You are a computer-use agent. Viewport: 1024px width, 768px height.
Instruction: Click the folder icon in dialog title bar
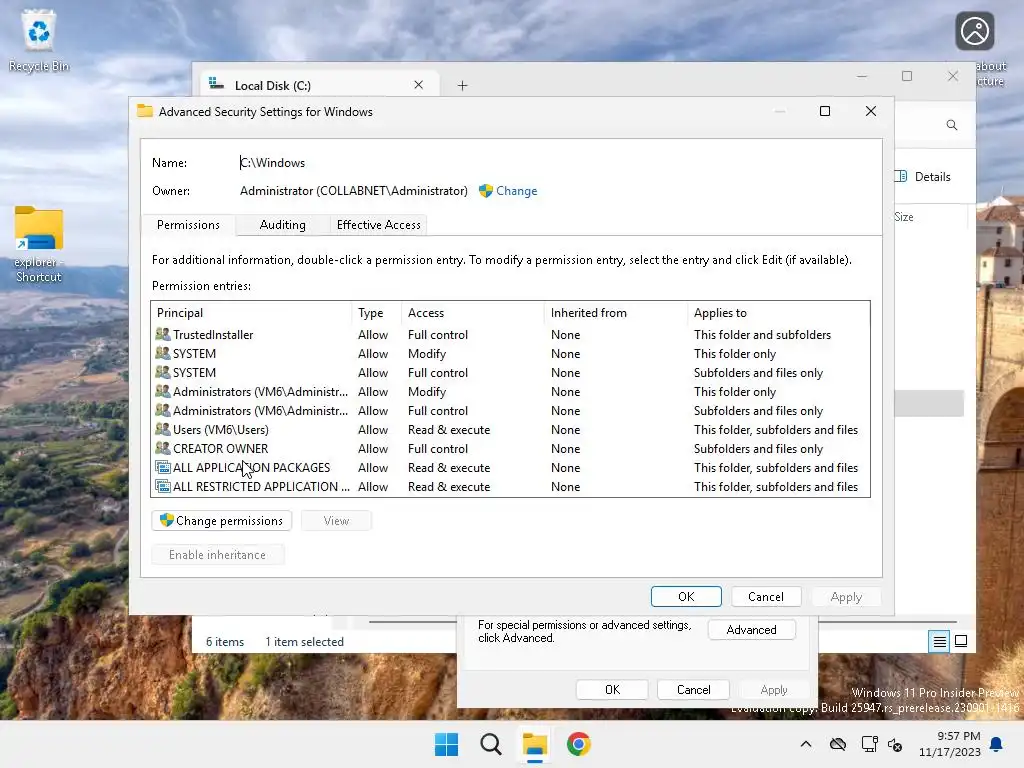click(x=145, y=111)
